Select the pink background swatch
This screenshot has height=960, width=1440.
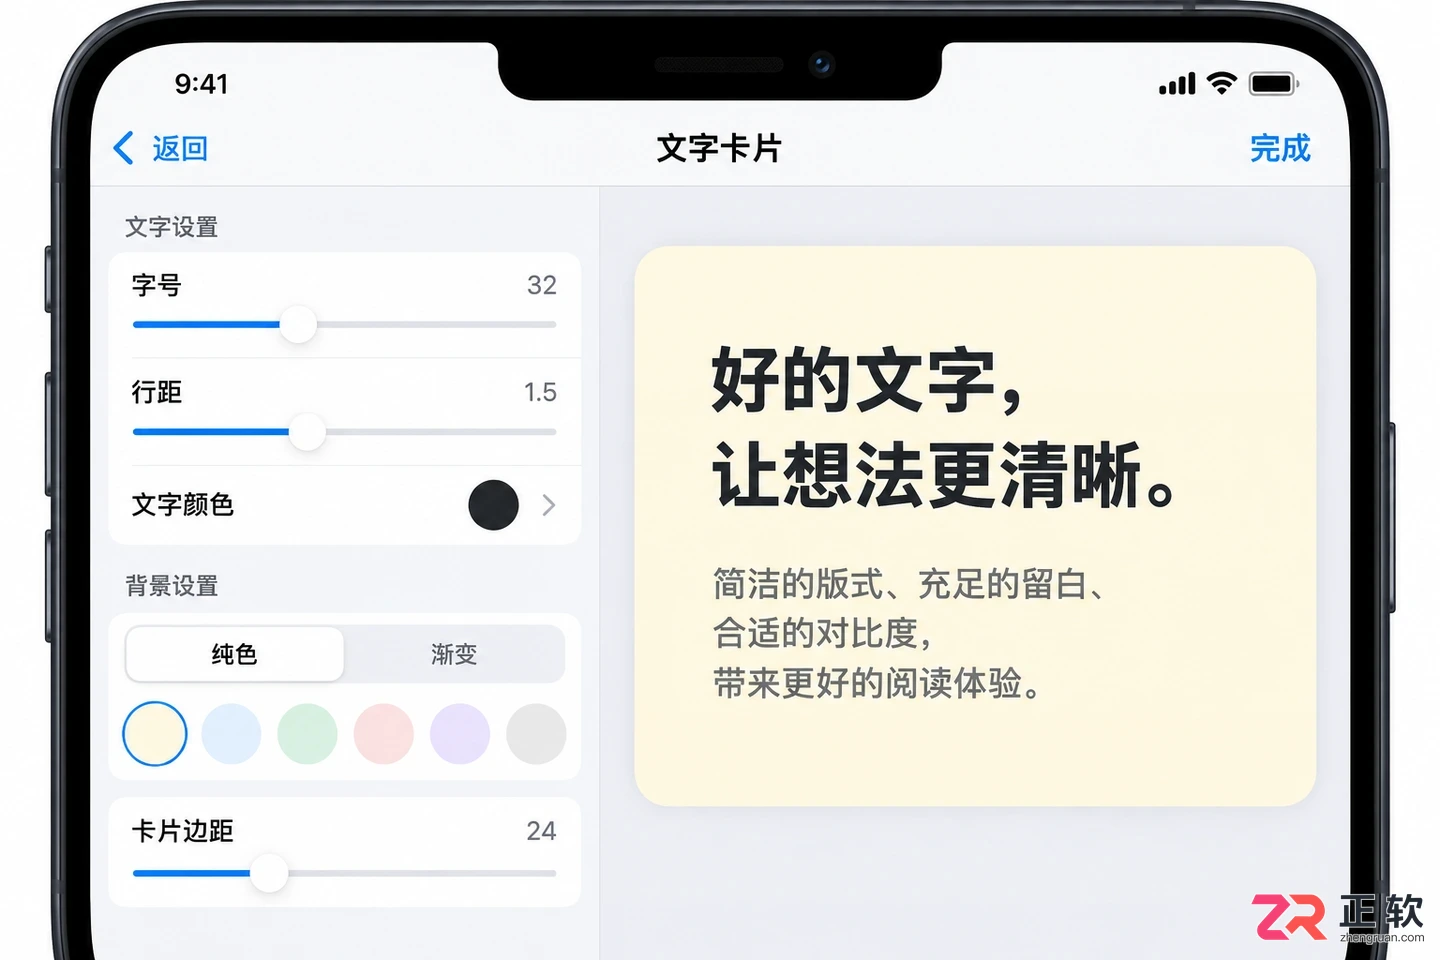pyautogui.click(x=383, y=734)
